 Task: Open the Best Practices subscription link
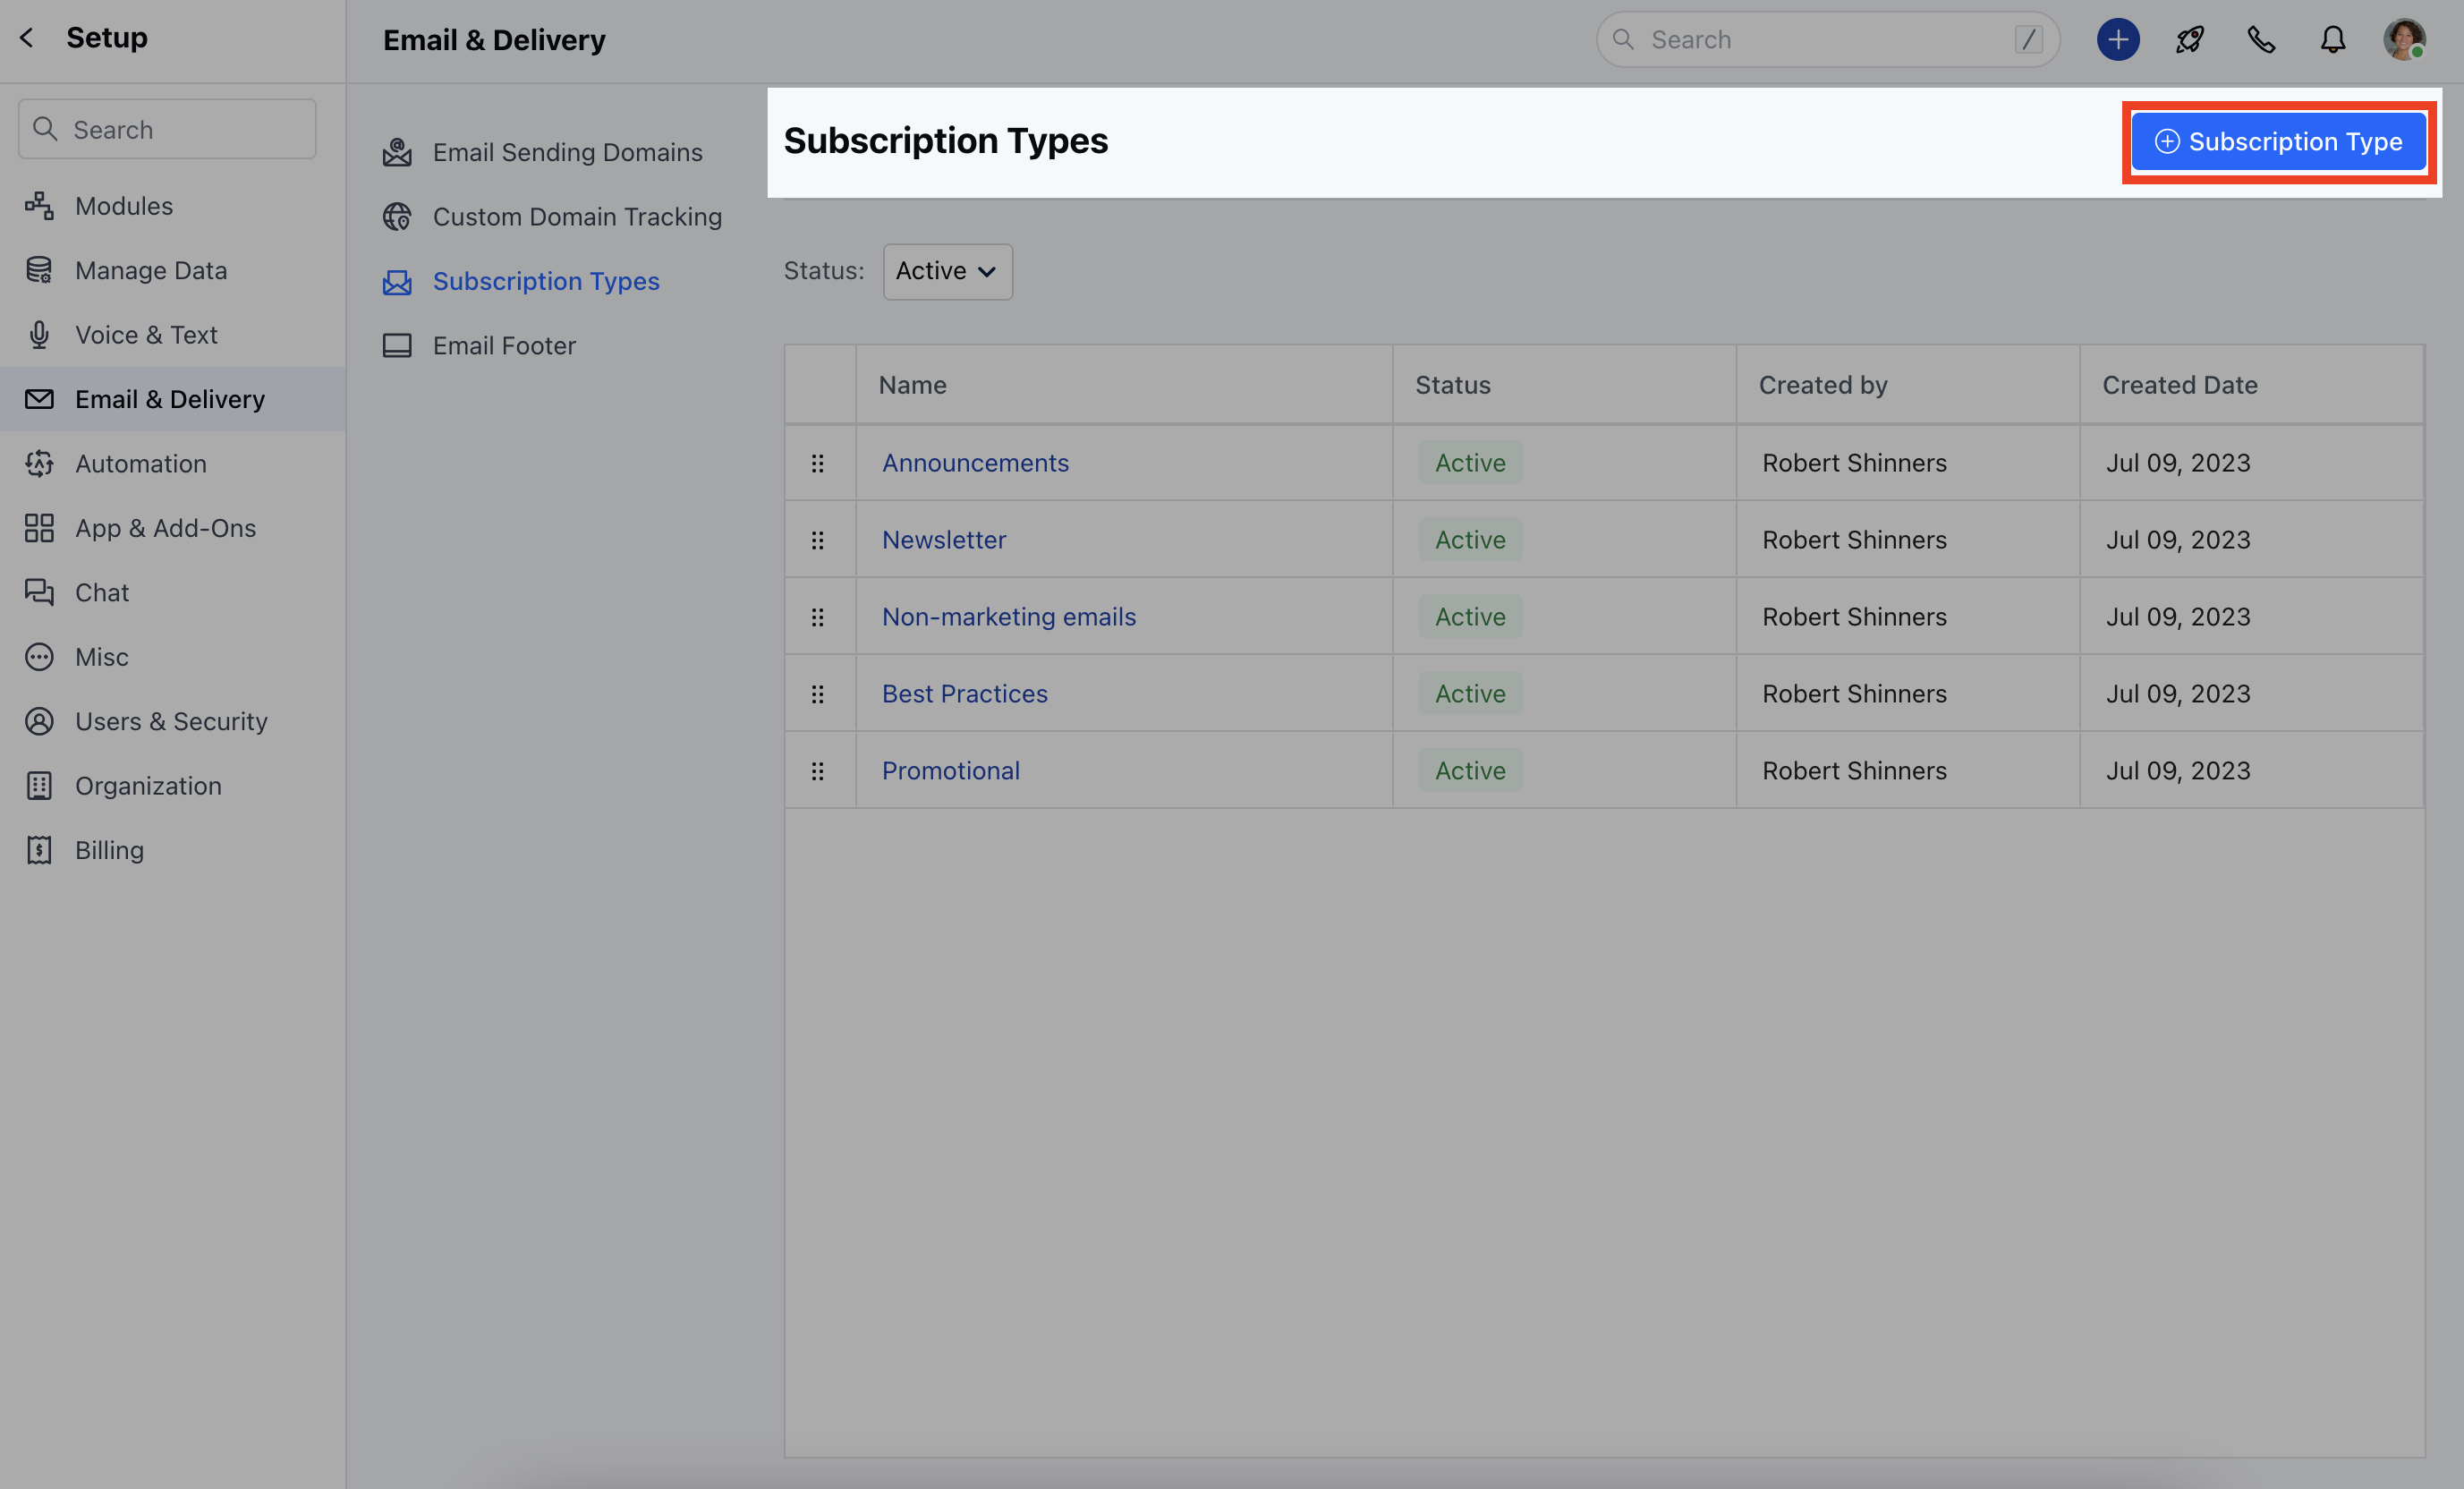tap(964, 694)
